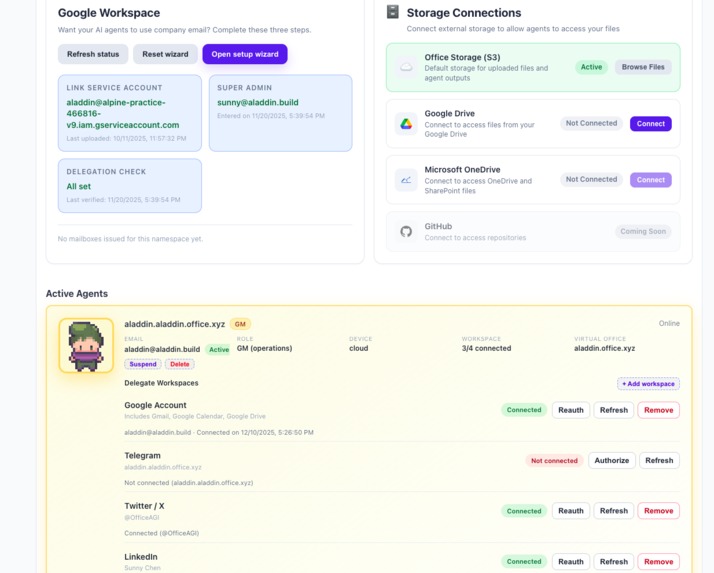Click Twitter / X Connected status badge

point(524,511)
